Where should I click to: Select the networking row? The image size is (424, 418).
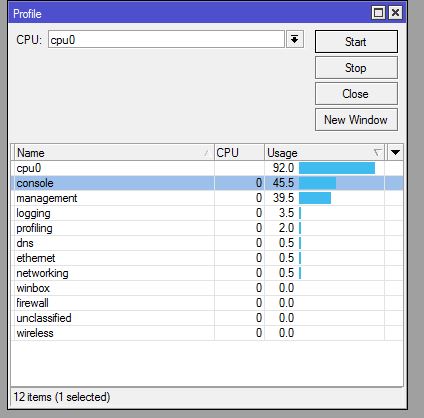207,273
